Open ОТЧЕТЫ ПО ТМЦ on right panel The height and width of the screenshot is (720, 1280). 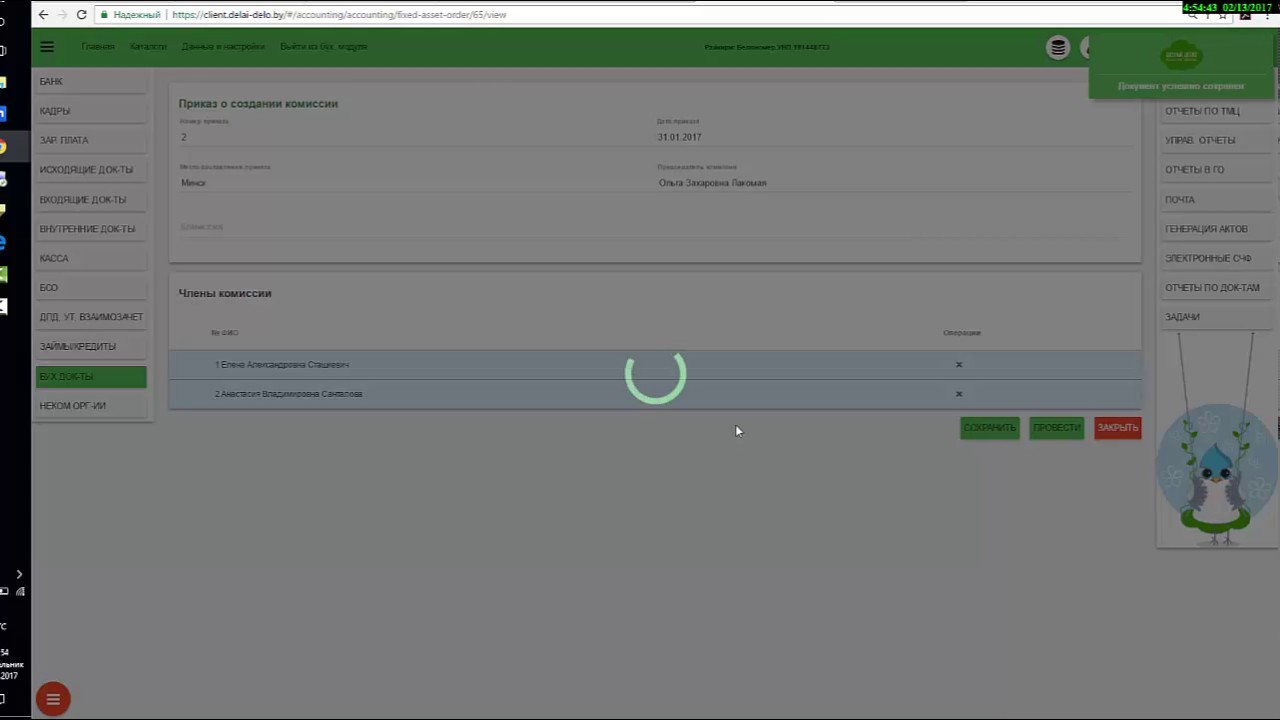[x=1215, y=111]
